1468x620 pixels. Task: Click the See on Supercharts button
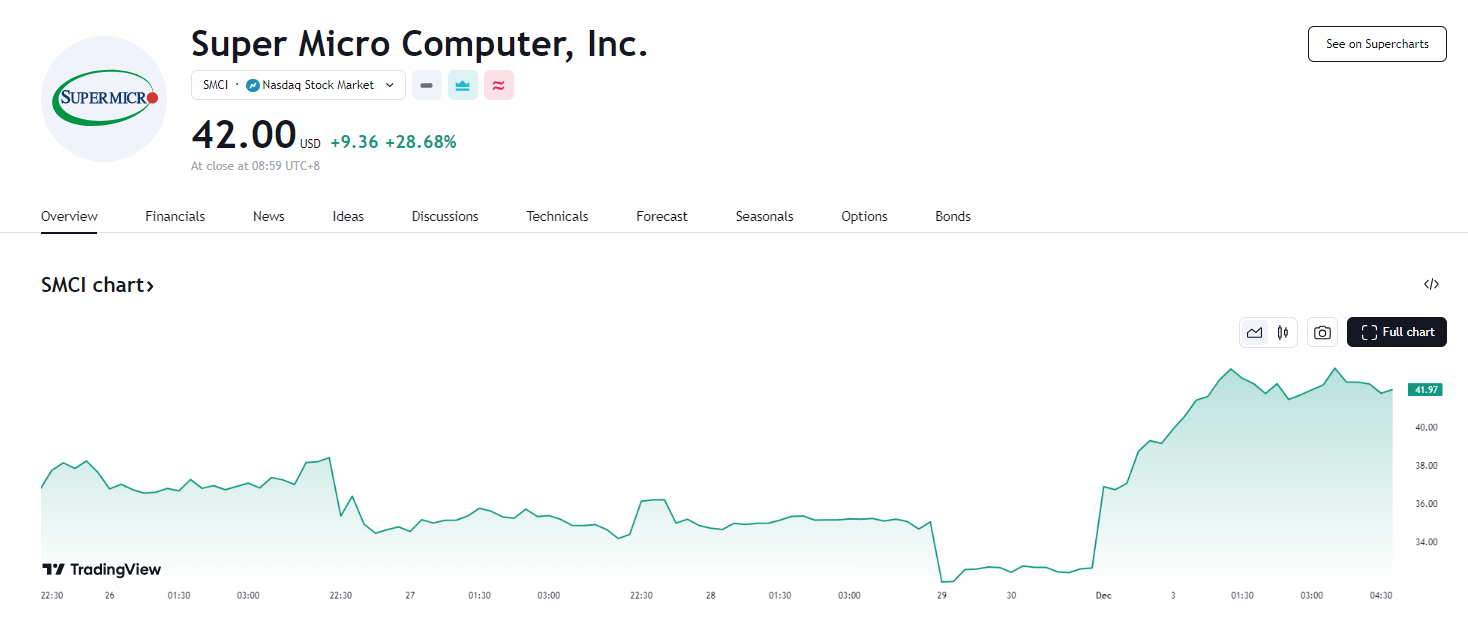[x=1376, y=44]
